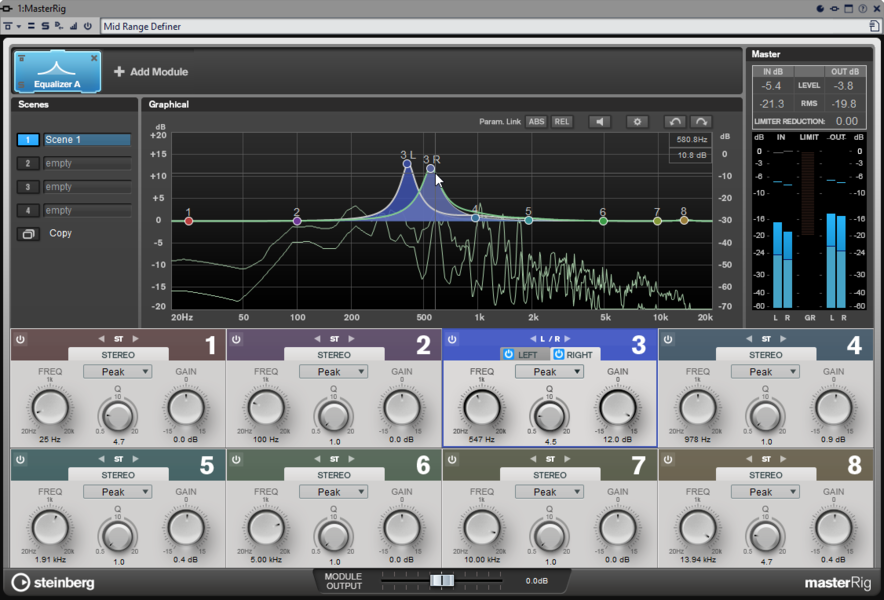The height and width of the screenshot is (600, 884).
Task: Click the help question mark icon in title bar
Action: click(863, 8)
